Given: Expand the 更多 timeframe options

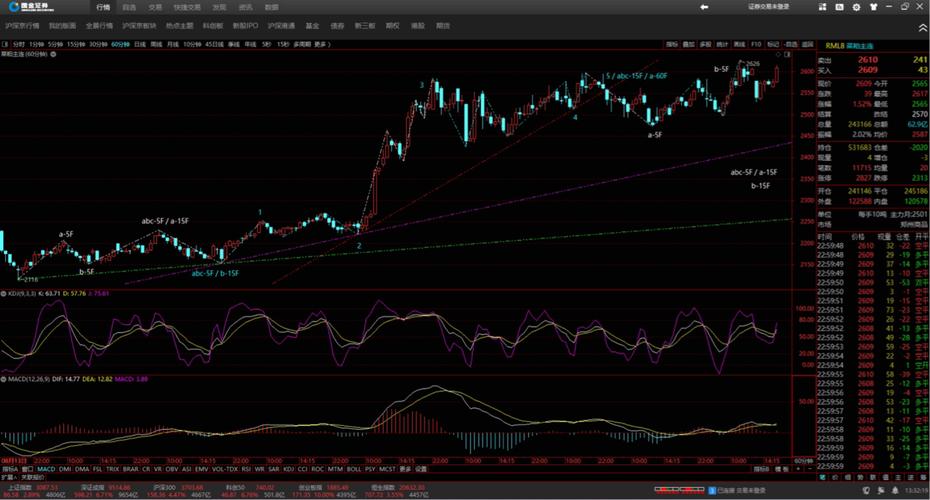Looking at the screenshot, I should (321, 44).
